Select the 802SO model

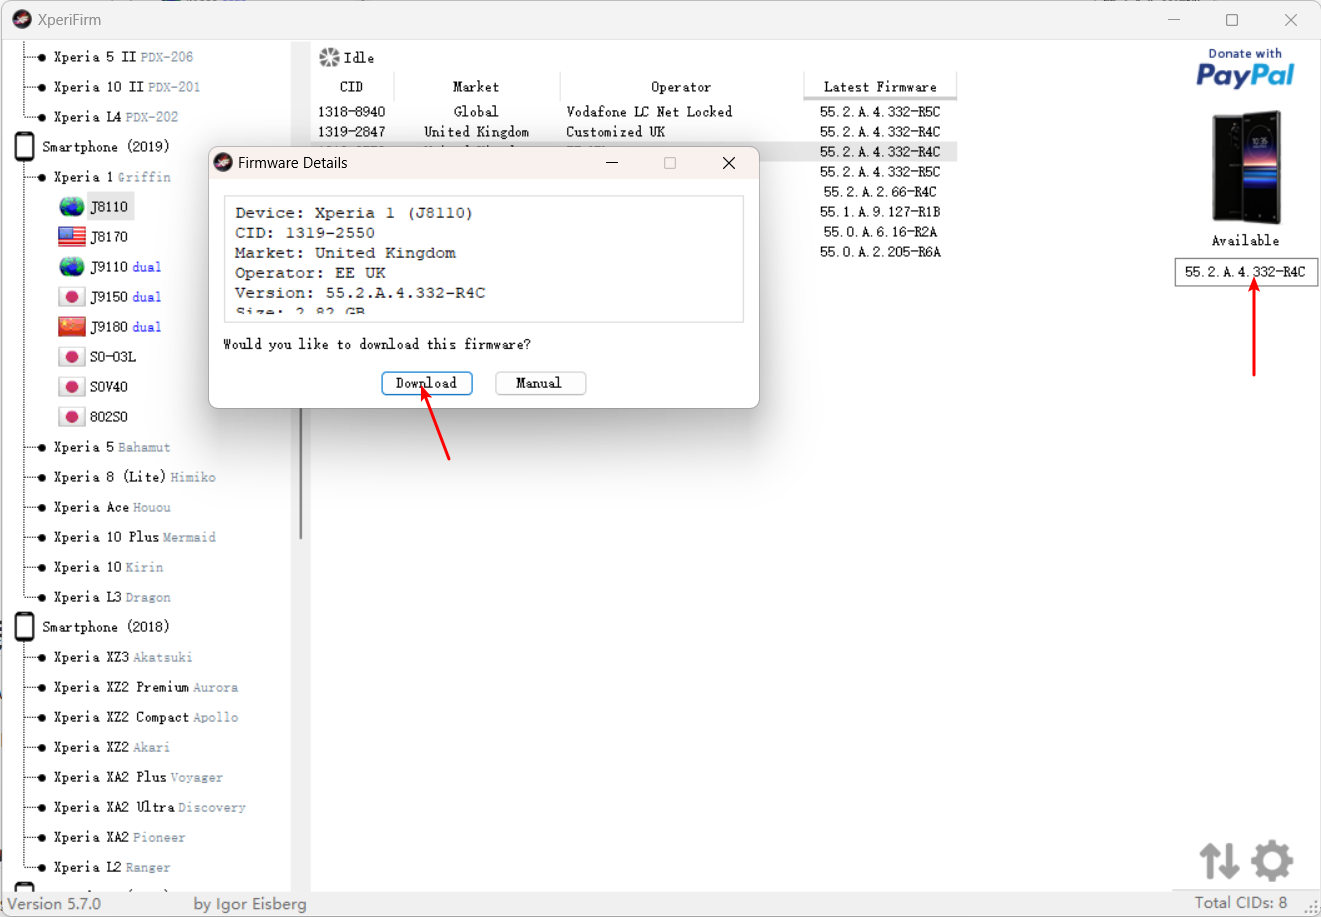[x=109, y=417]
